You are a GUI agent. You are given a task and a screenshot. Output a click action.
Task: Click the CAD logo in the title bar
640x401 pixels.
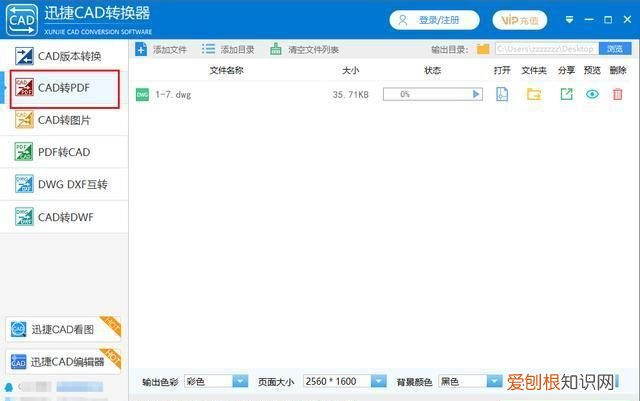(x=22, y=20)
